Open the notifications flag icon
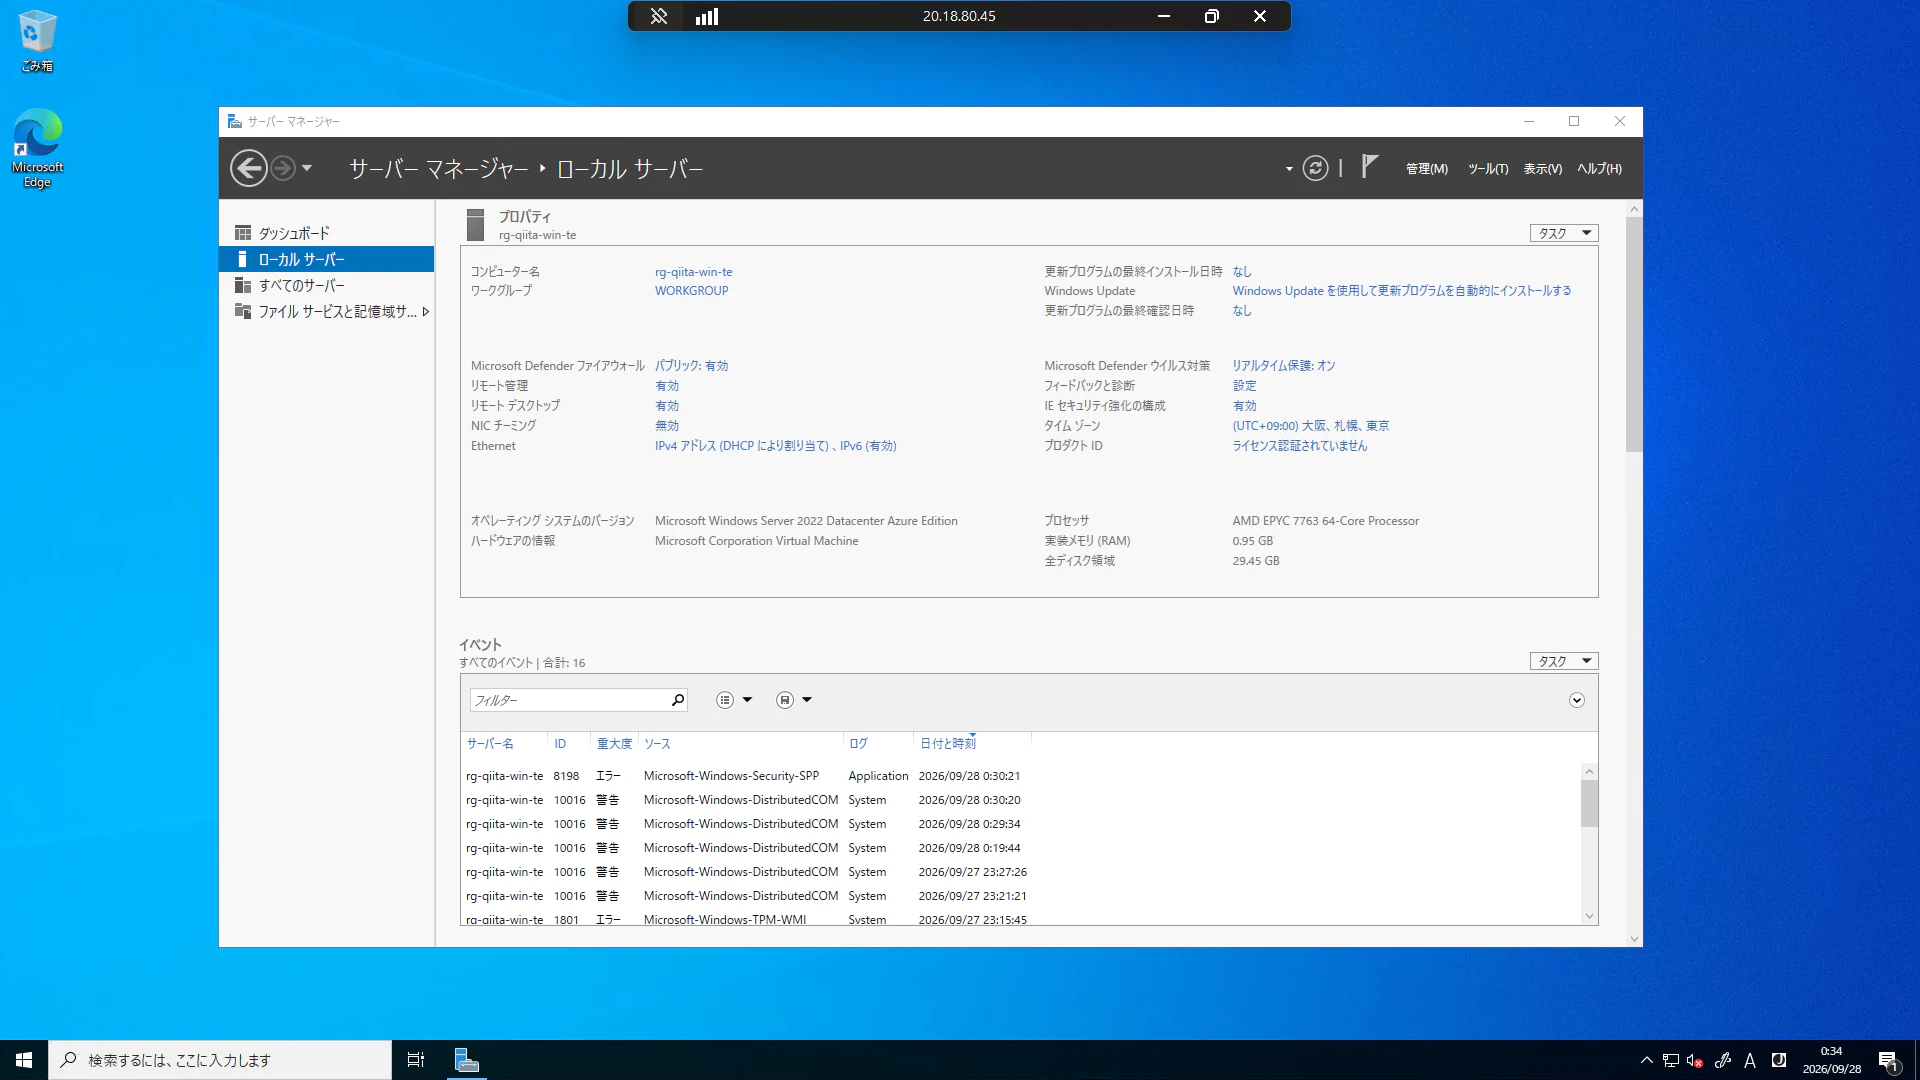1920x1080 pixels. pos(1370,166)
